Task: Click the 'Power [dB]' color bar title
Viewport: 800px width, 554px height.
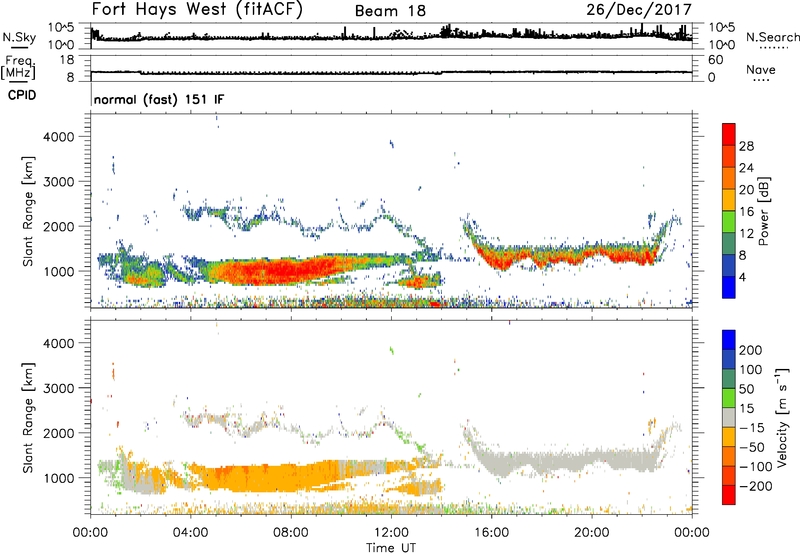Action: point(763,211)
